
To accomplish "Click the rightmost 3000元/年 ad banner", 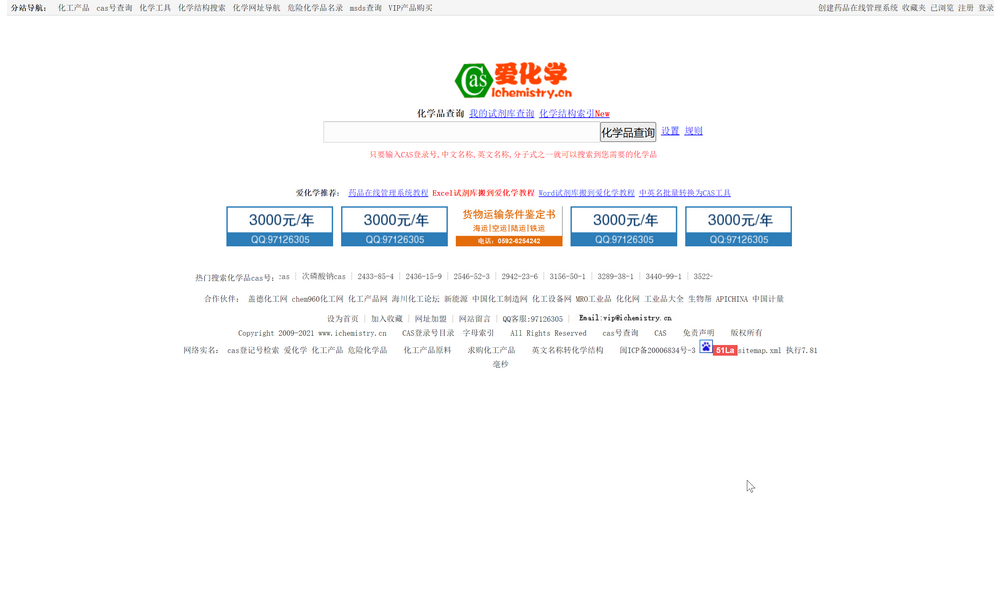I will [x=738, y=226].
